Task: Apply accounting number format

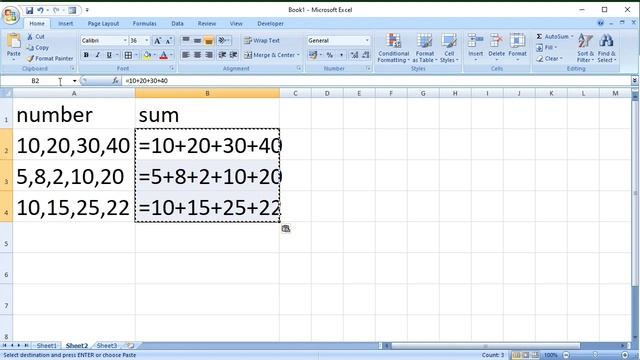Action: [x=313, y=55]
